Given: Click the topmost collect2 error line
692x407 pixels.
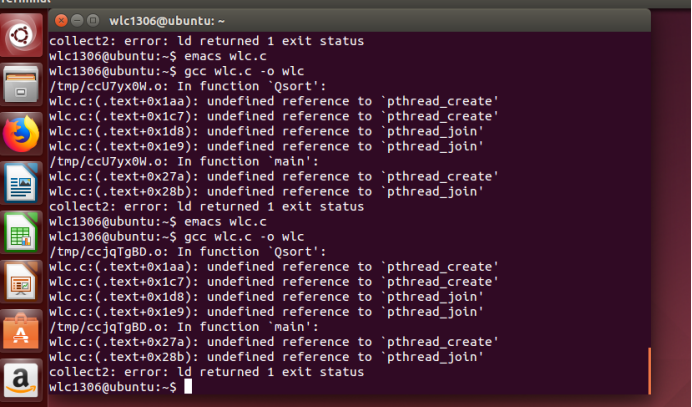Looking at the screenshot, I should (x=205, y=41).
